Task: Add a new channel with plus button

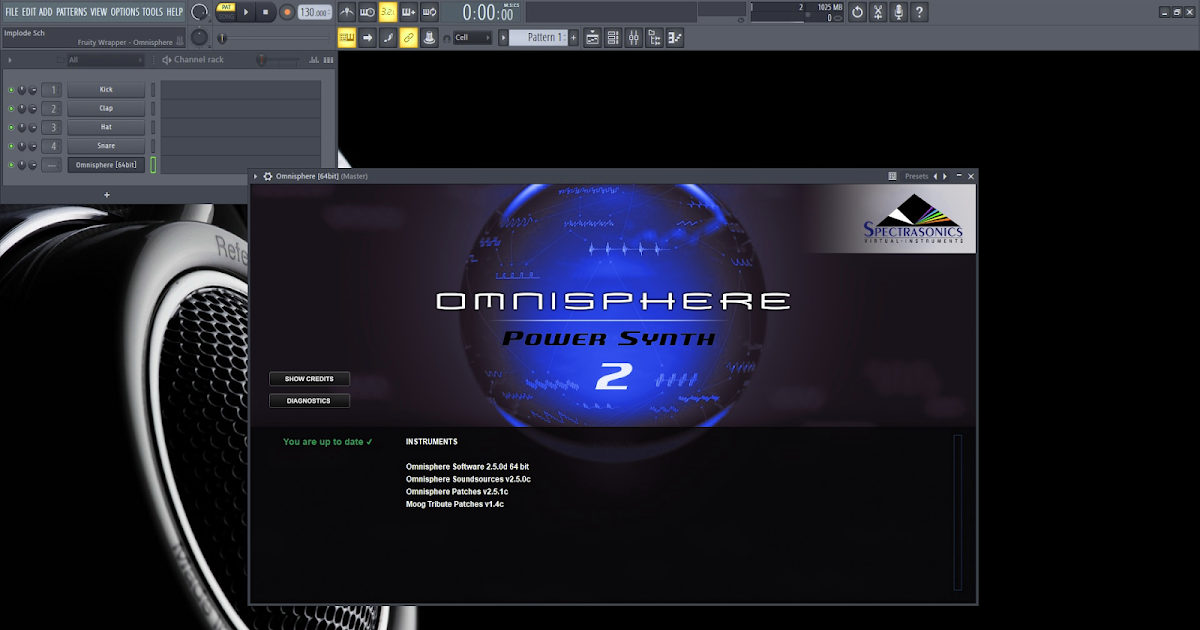Action: [x=107, y=194]
